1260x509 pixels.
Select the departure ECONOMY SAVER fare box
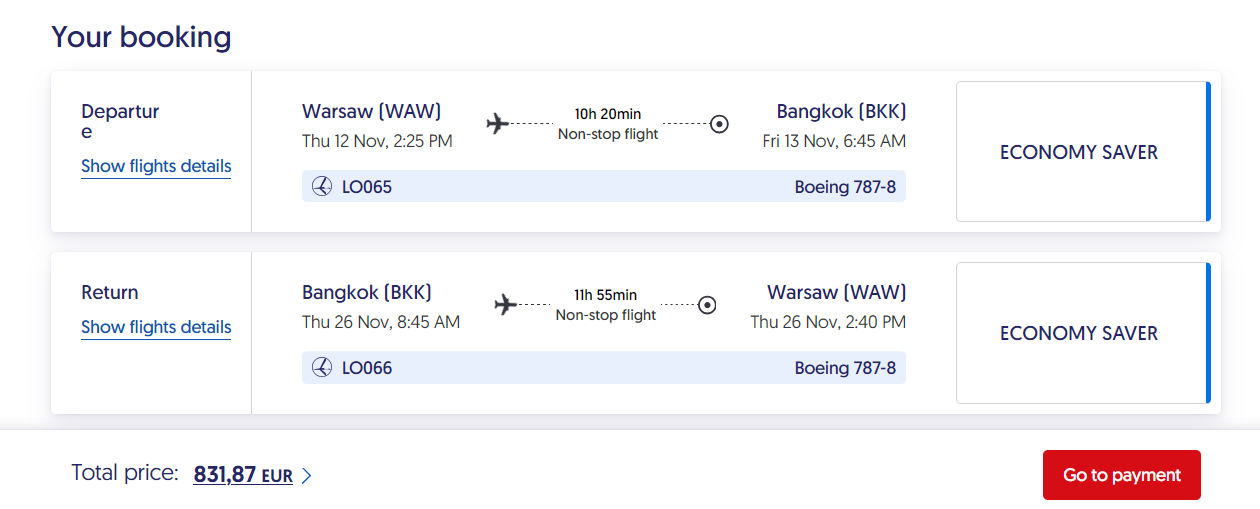pyautogui.click(x=1080, y=152)
